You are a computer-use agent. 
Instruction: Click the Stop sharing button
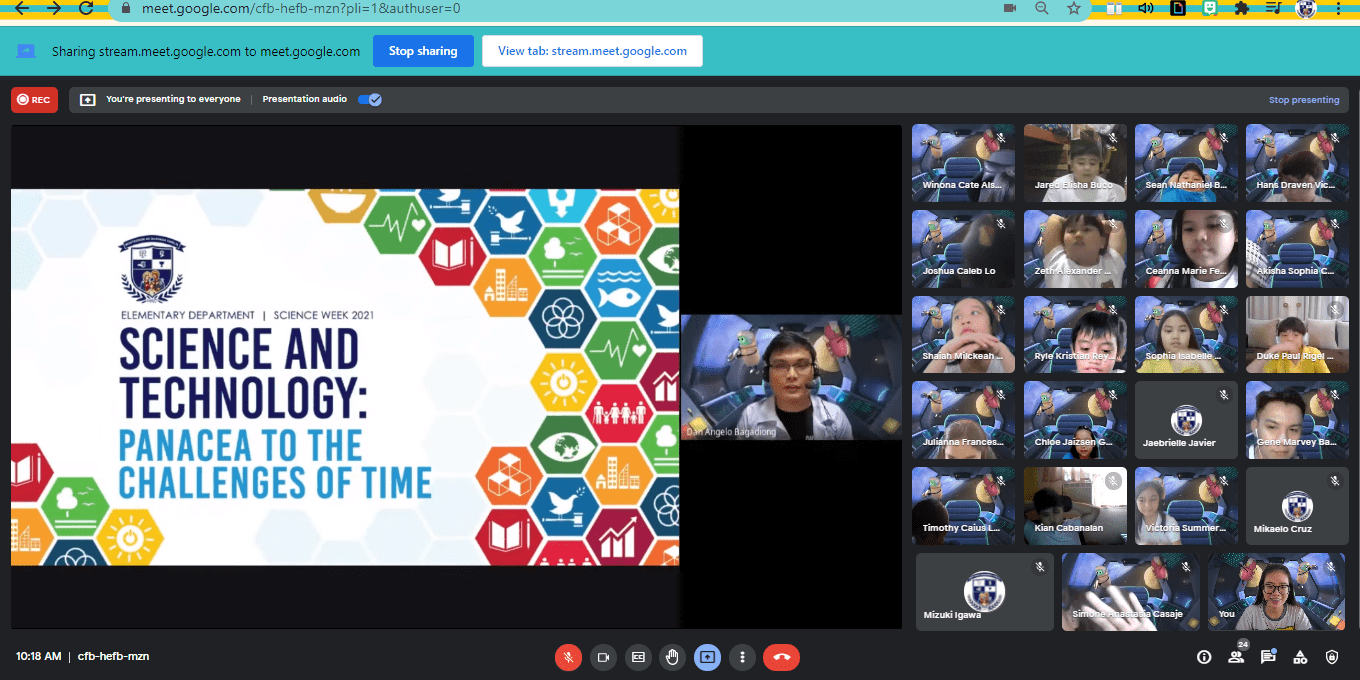coord(423,51)
